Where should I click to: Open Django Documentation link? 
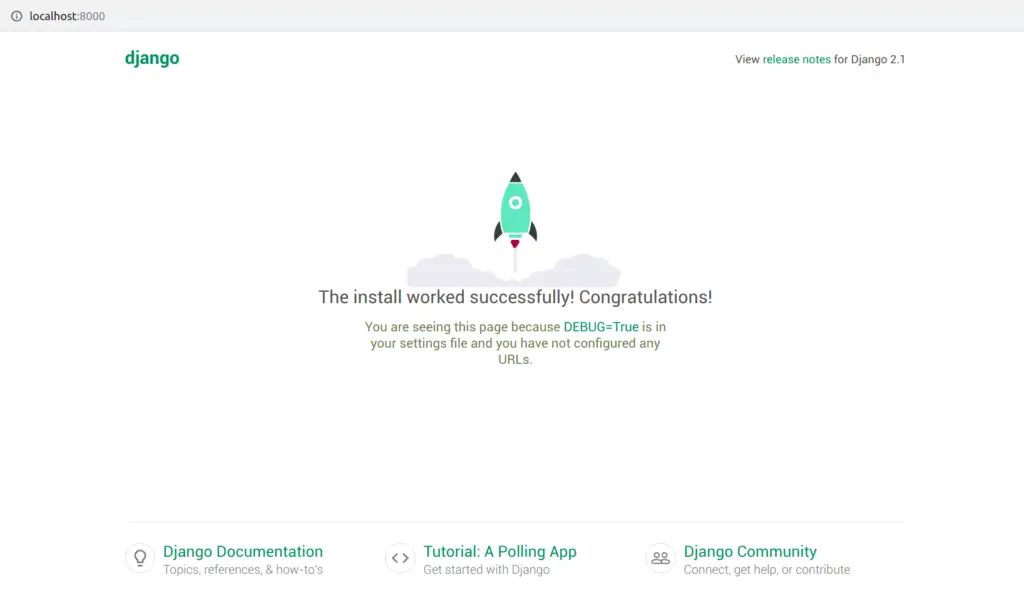(243, 551)
